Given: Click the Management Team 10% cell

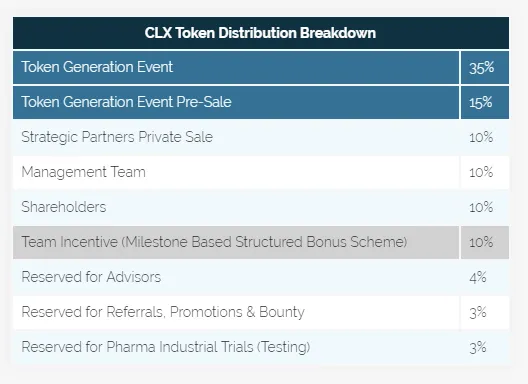Looking at the screenshot, I should tap(485, 172).
